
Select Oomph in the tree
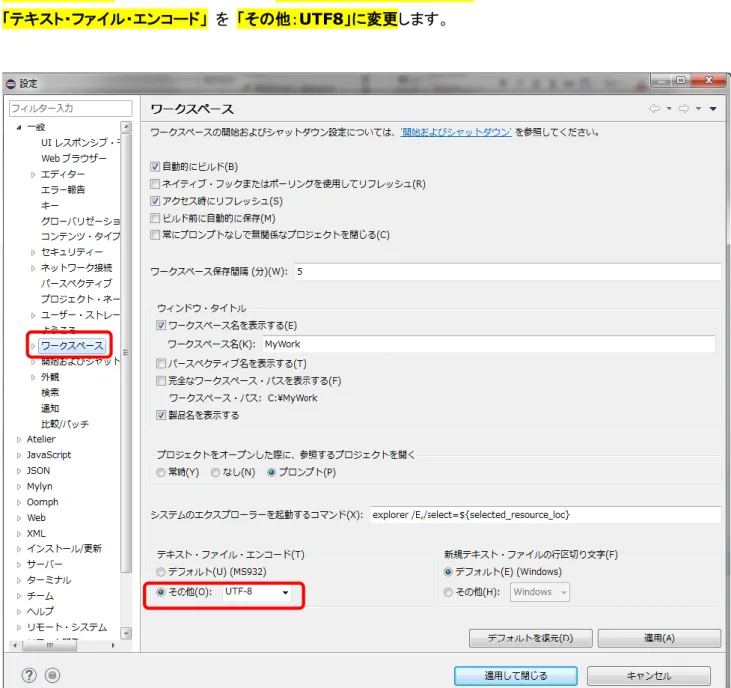tap(42, 502)
